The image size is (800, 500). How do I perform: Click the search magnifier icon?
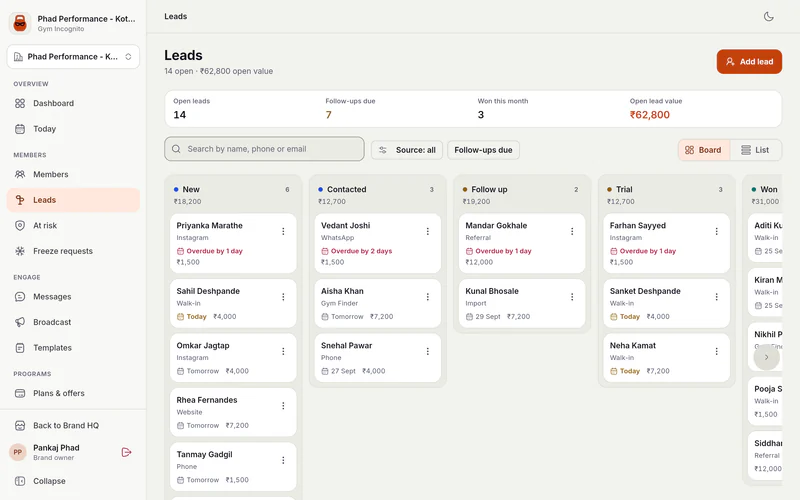click(x=176, y=149)
